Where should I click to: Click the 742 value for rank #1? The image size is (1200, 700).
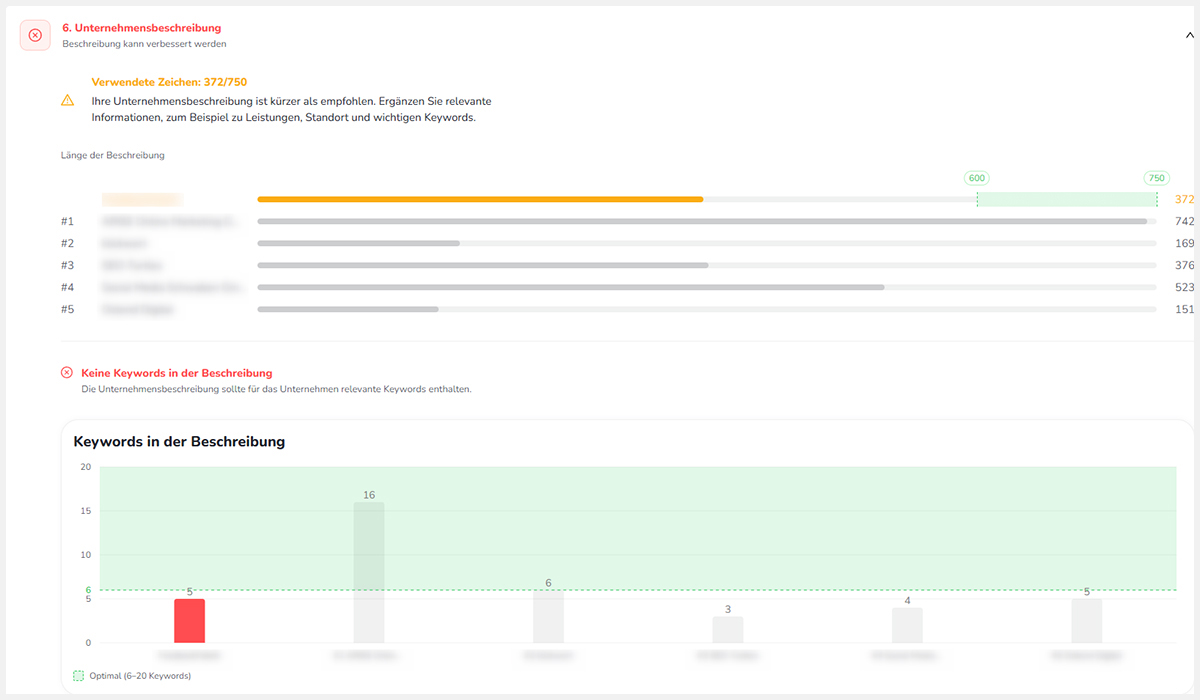[1185, 221]
